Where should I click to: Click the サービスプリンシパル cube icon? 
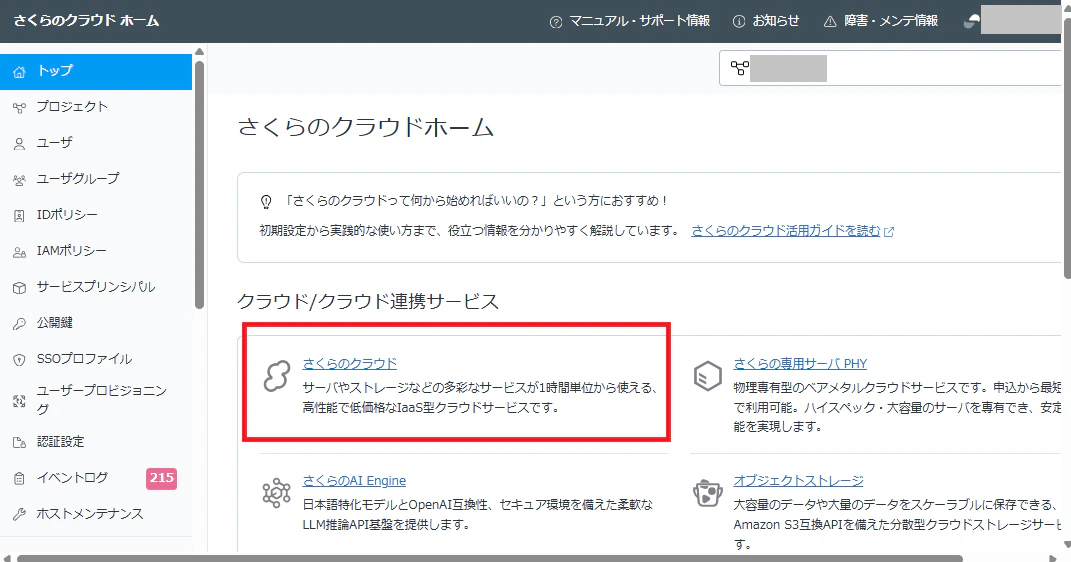tap(19, 288)
